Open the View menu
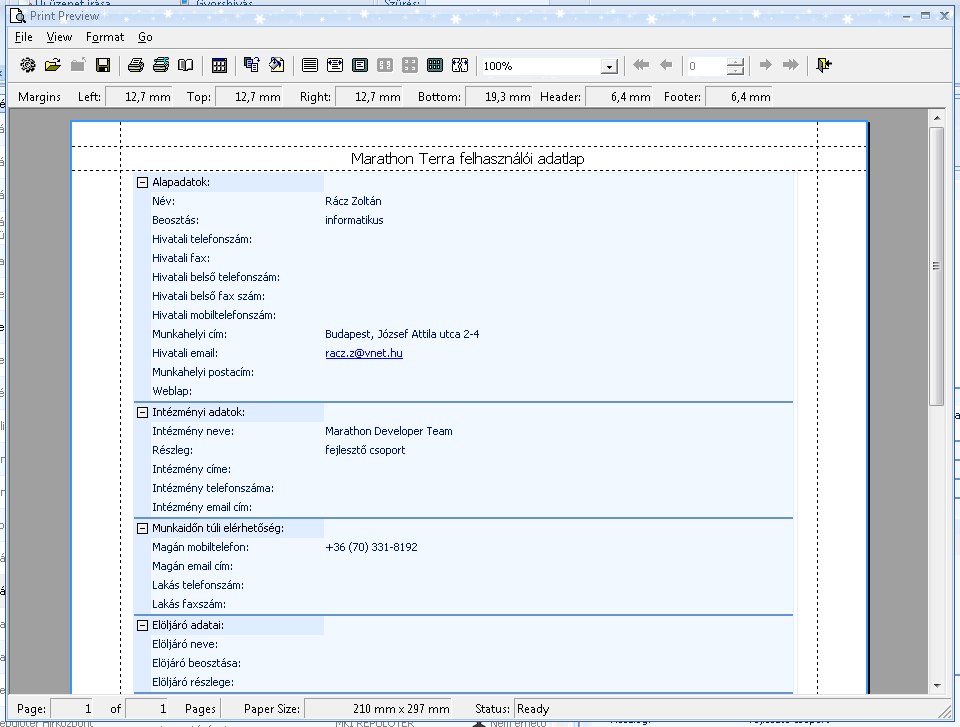Image resolution: width=960 pixels, height=727 pixels. (59, 37)
